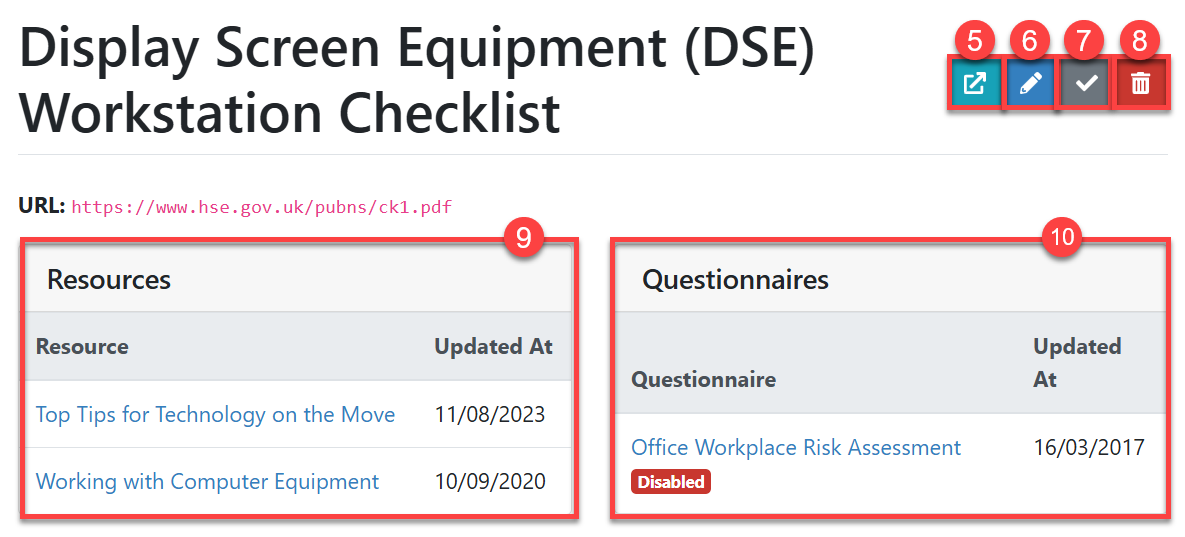This screenshot has width=1185, height=537.
Task: Click the 10/09/2020 date cell
Action: tap(490, 481)
